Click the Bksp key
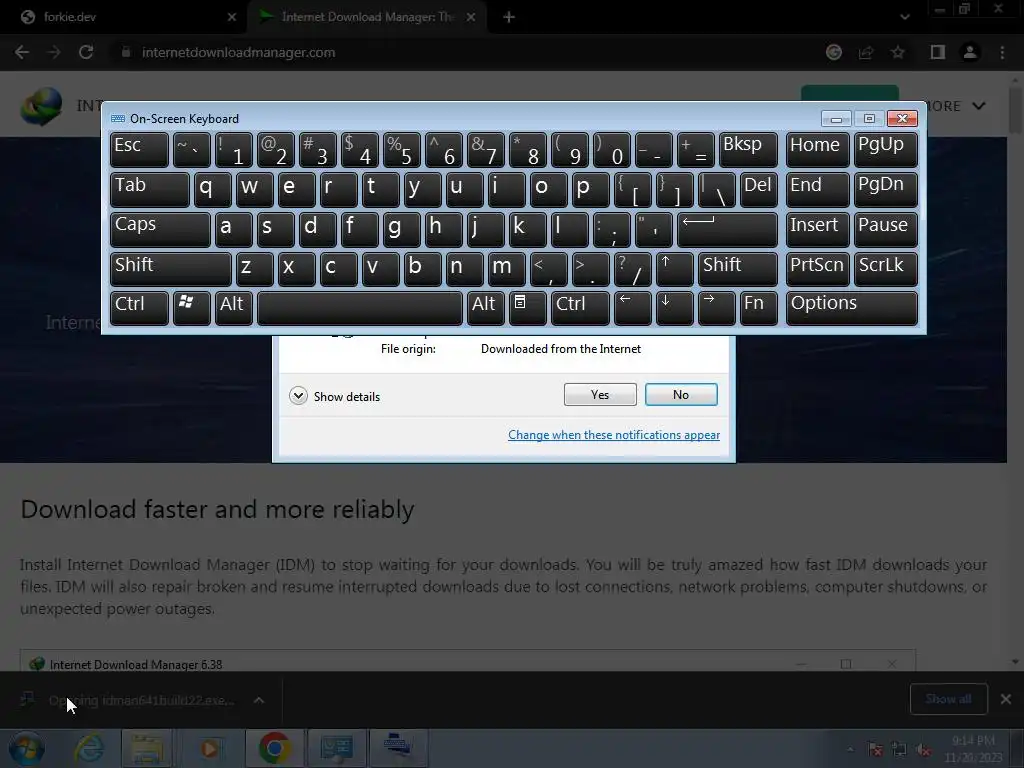The width and height of the screenshot is (1024, 768). [x=748, y=150]
